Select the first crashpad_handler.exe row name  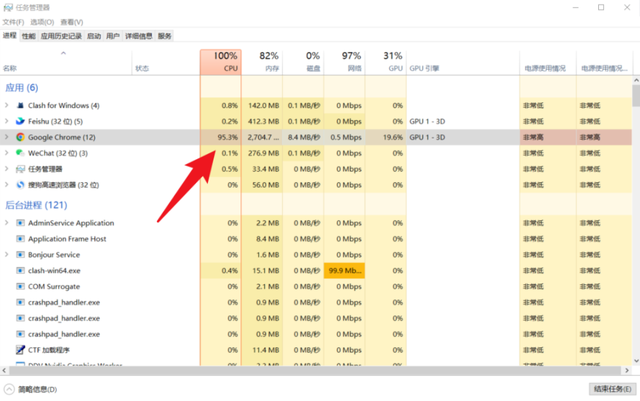click(64, 303)
